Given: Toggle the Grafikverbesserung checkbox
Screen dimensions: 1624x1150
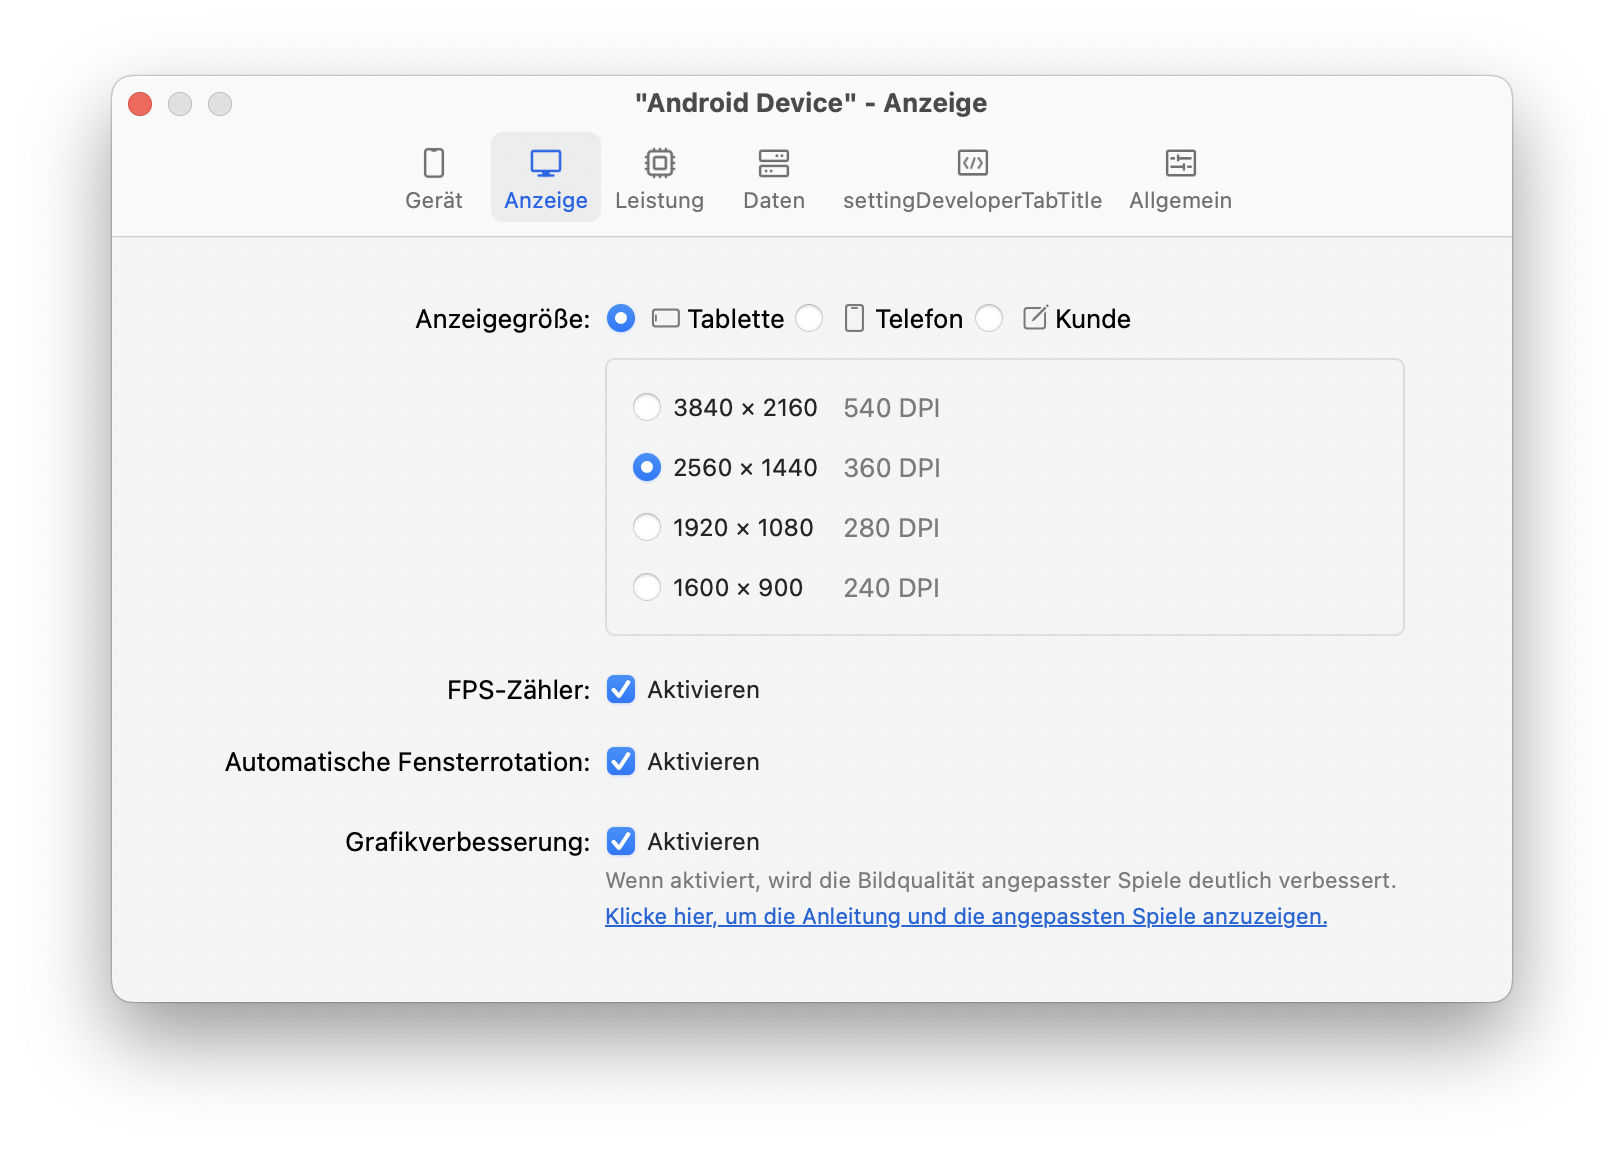Looking at the screenshot, I should (x=621, y=842).
